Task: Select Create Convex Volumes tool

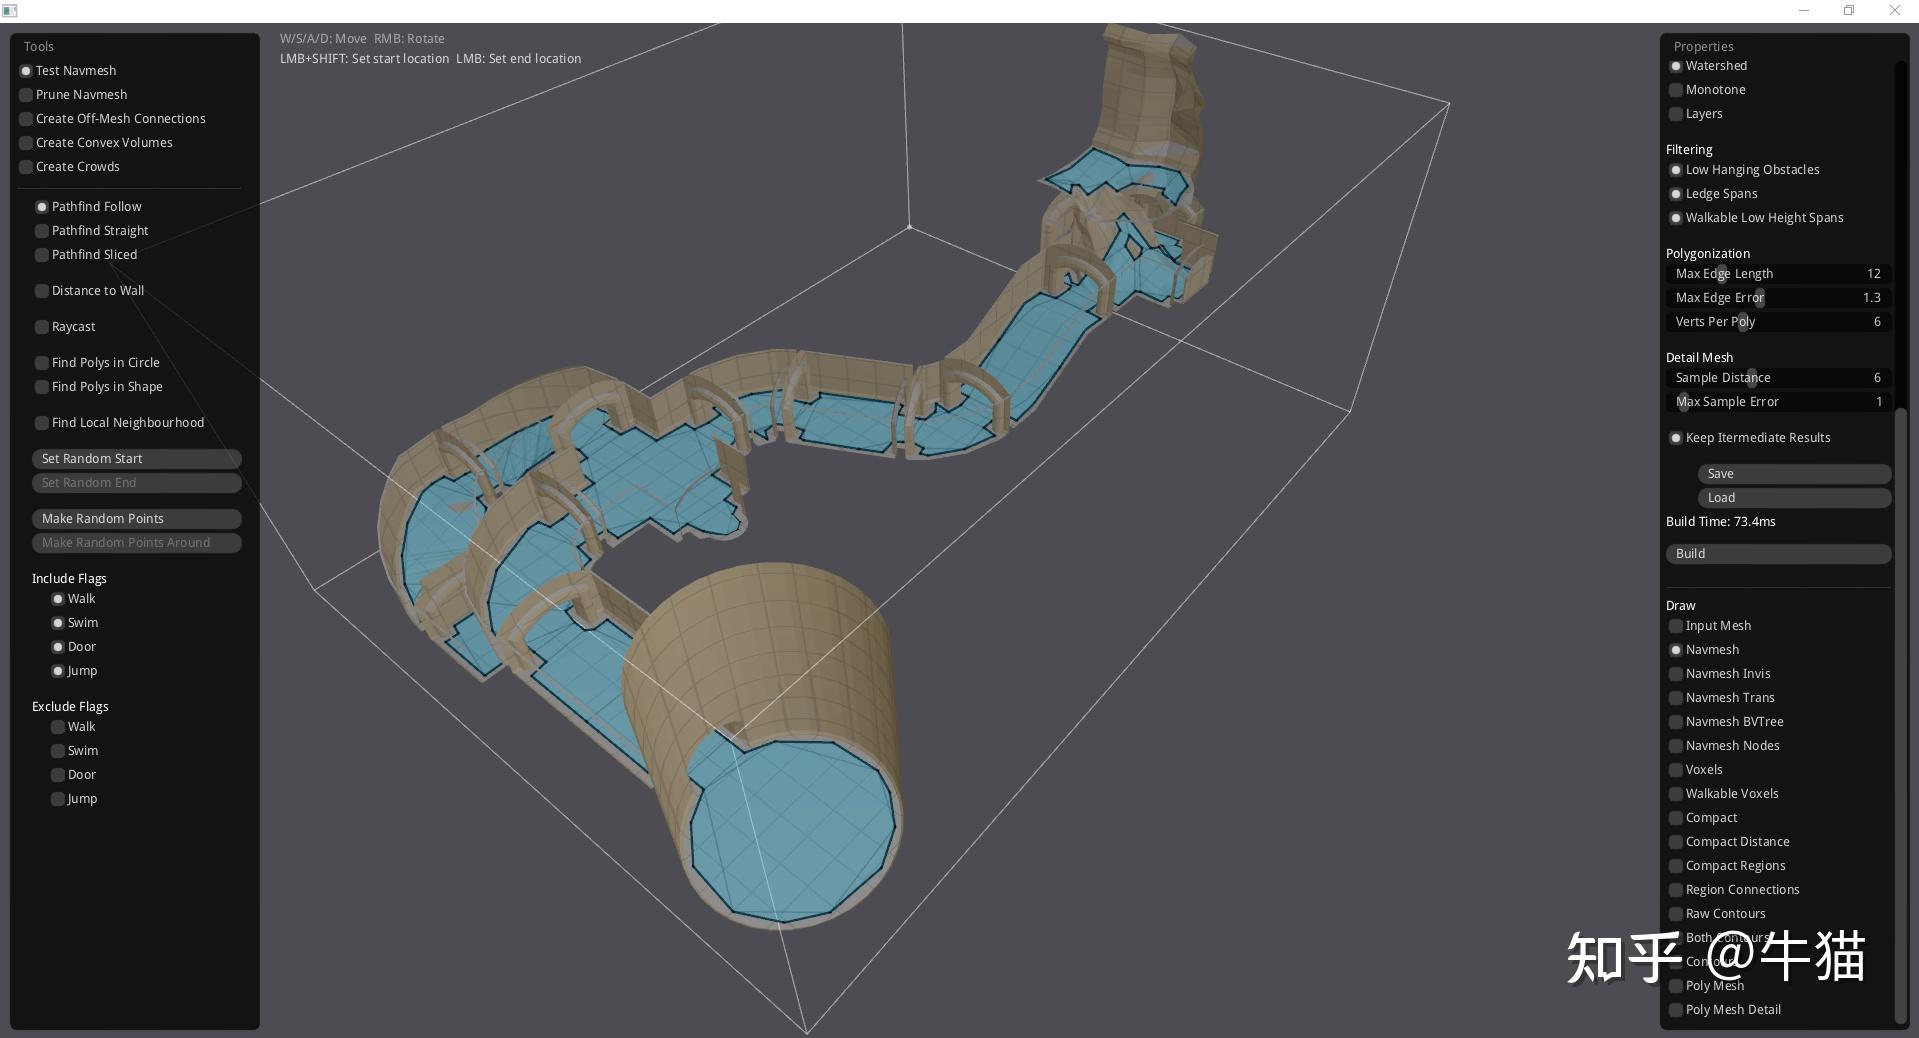Action: click(x=27, y=143)
